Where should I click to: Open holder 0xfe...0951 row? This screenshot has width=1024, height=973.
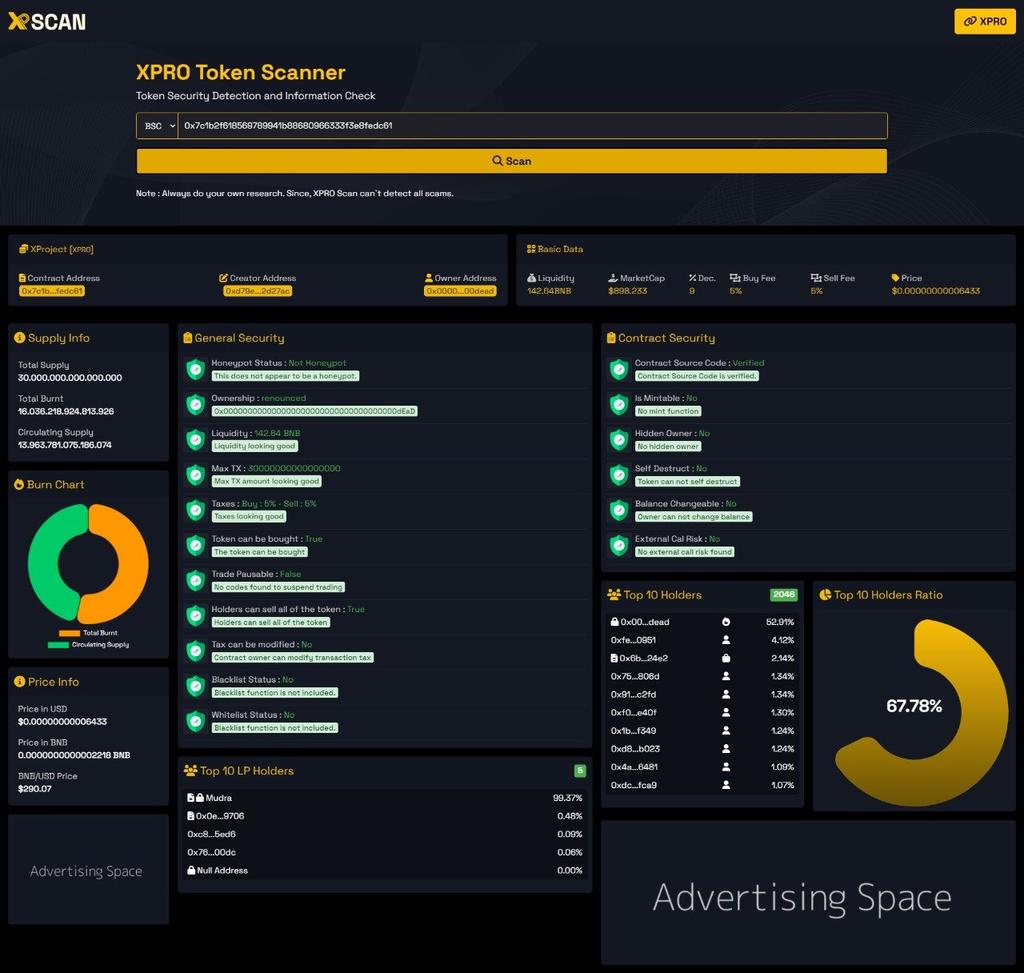point(702,640)
